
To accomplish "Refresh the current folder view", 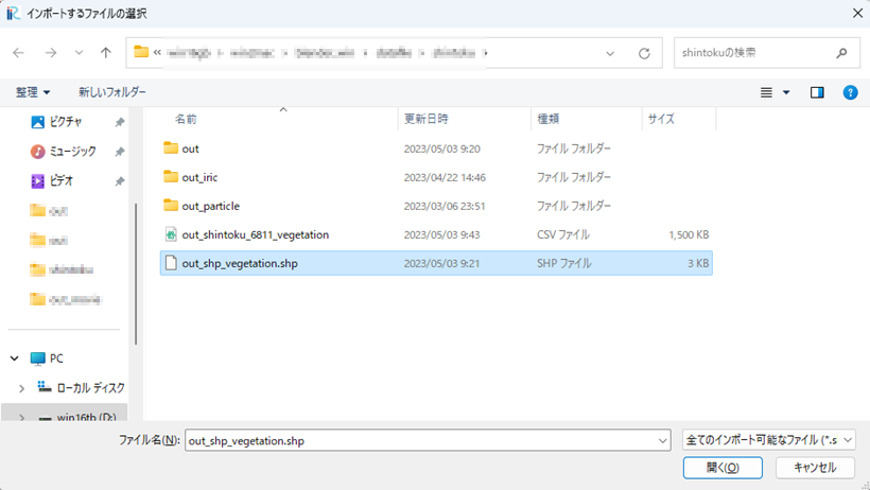I will pos(644,53).
